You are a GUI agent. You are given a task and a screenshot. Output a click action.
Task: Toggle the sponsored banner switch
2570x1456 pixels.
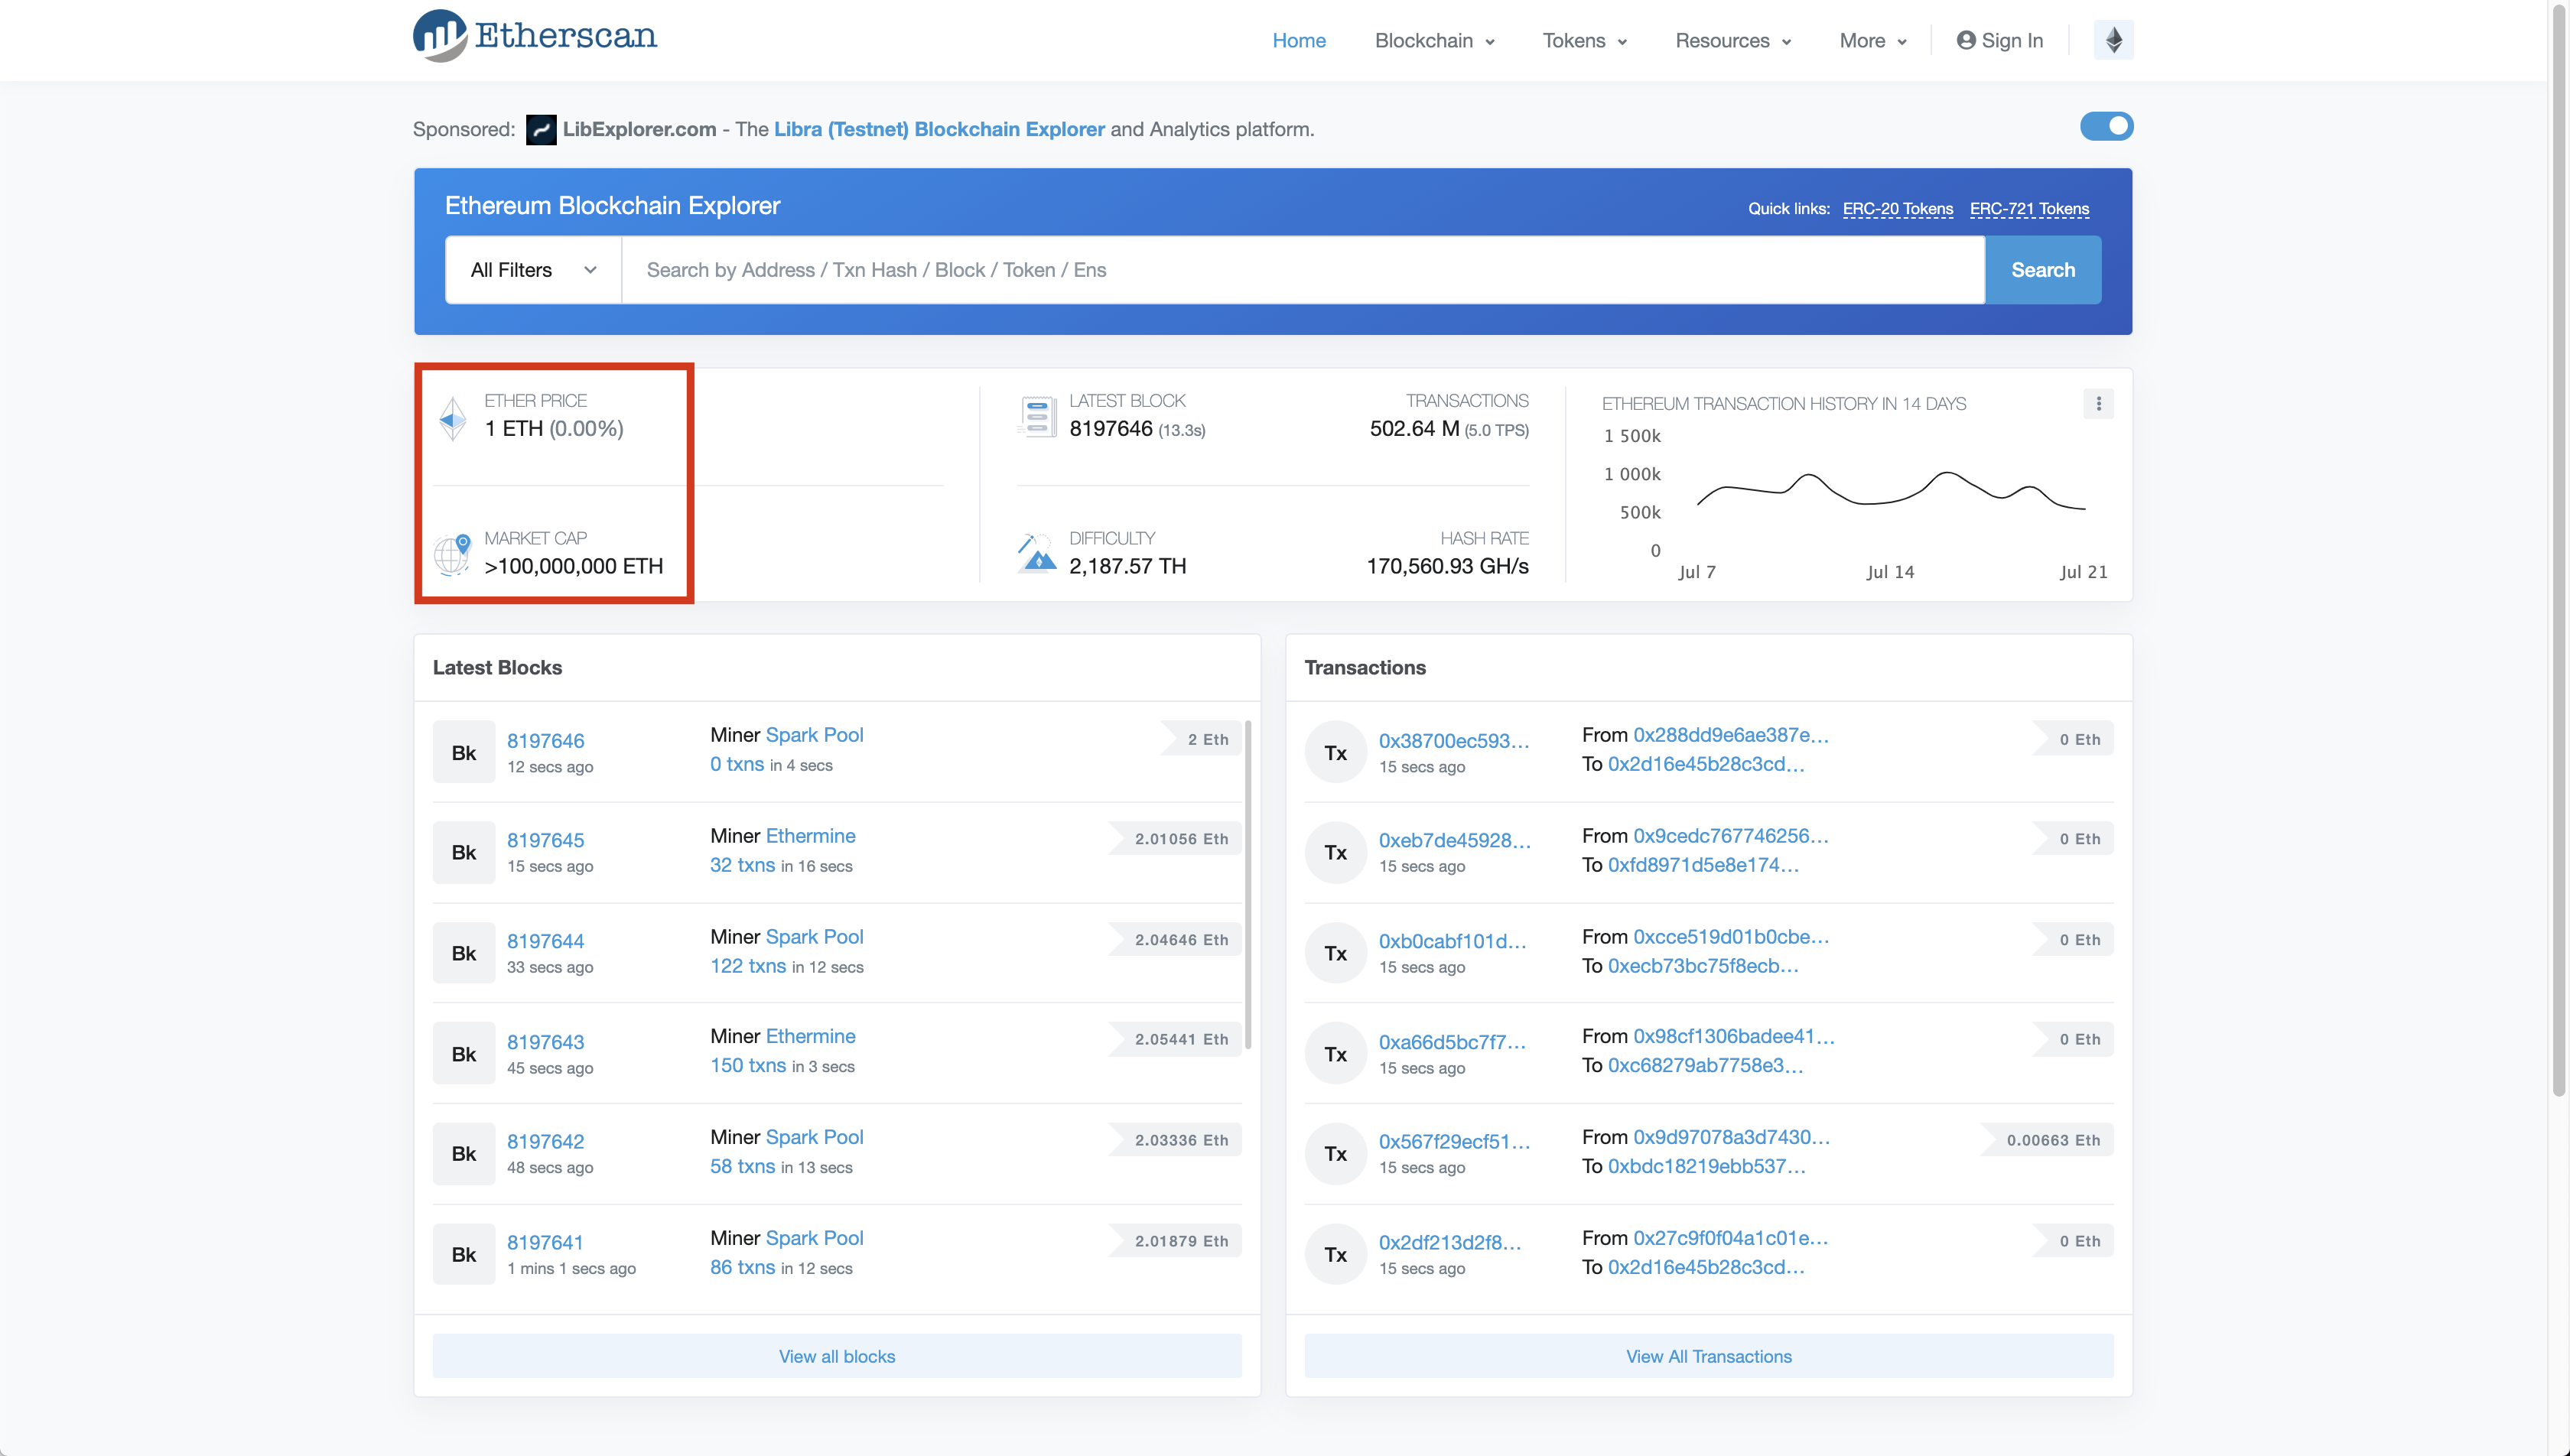point(2106,126)
